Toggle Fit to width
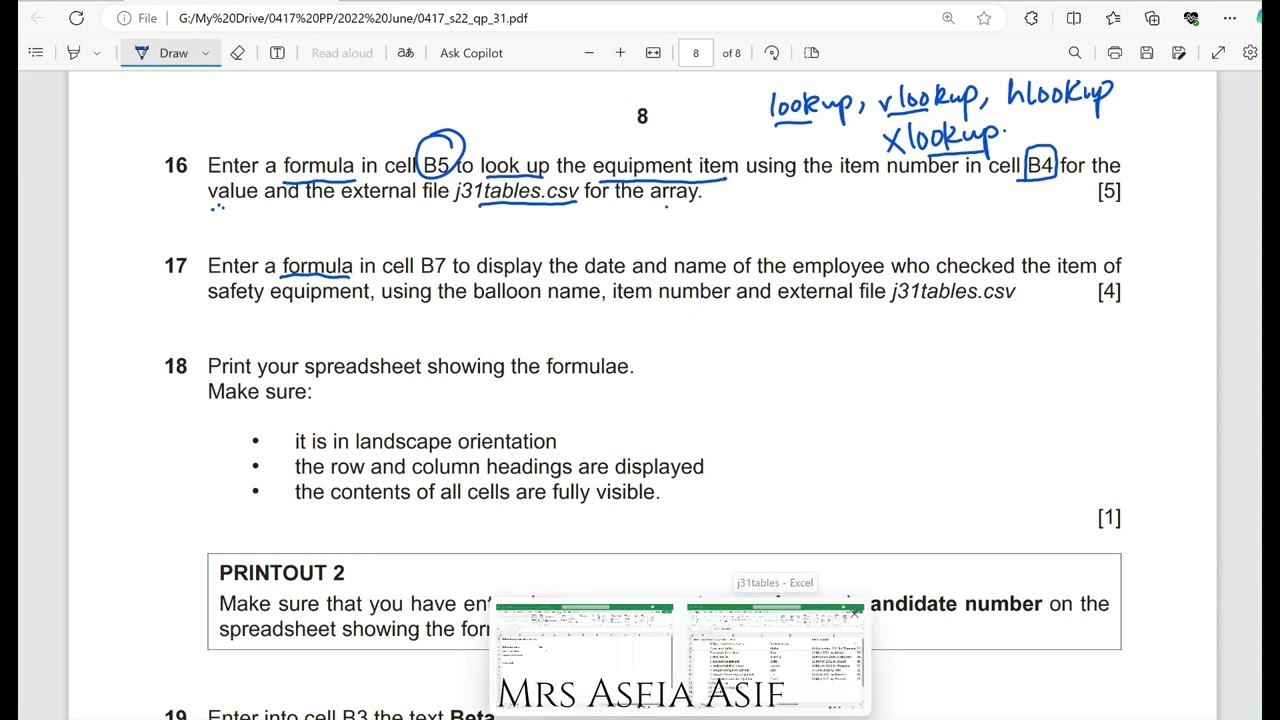 (x=653, y=53)
